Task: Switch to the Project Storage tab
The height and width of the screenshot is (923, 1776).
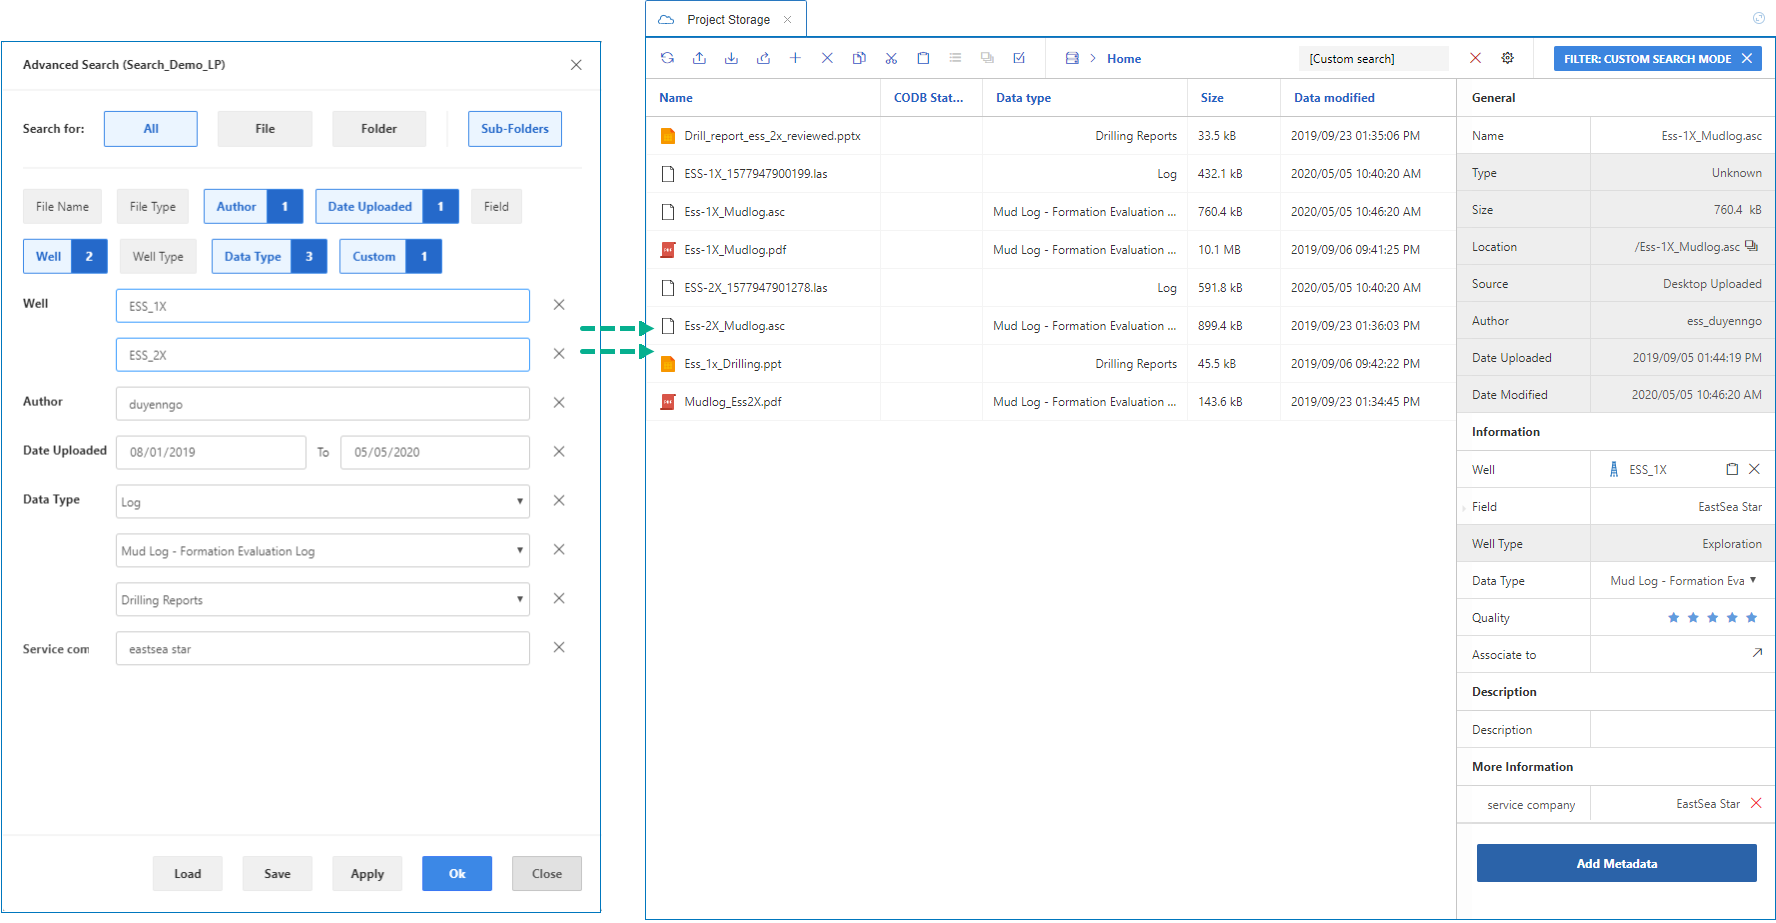Action: tap(727, 19)
